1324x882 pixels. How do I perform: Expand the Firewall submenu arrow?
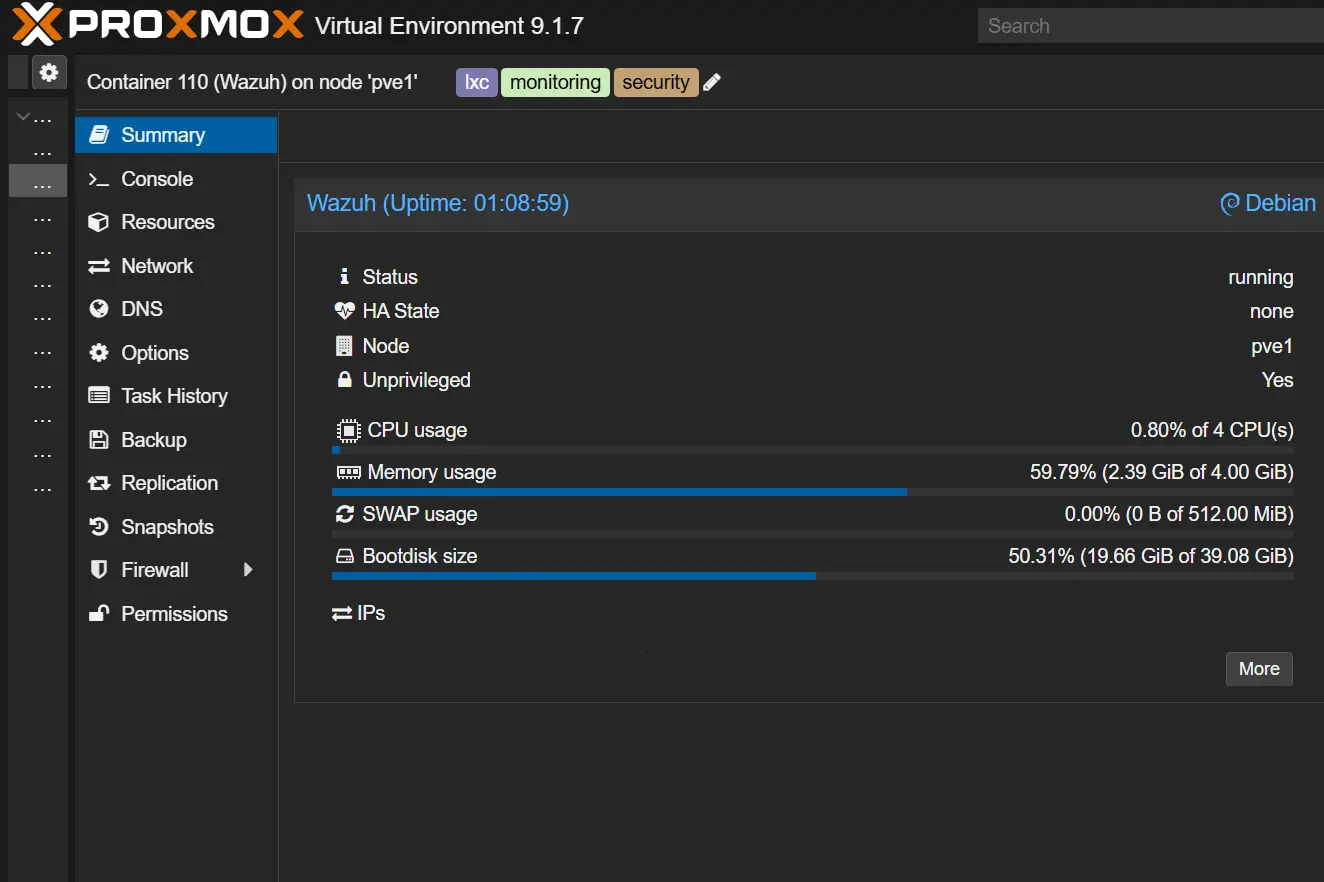[x=248, y=570]
